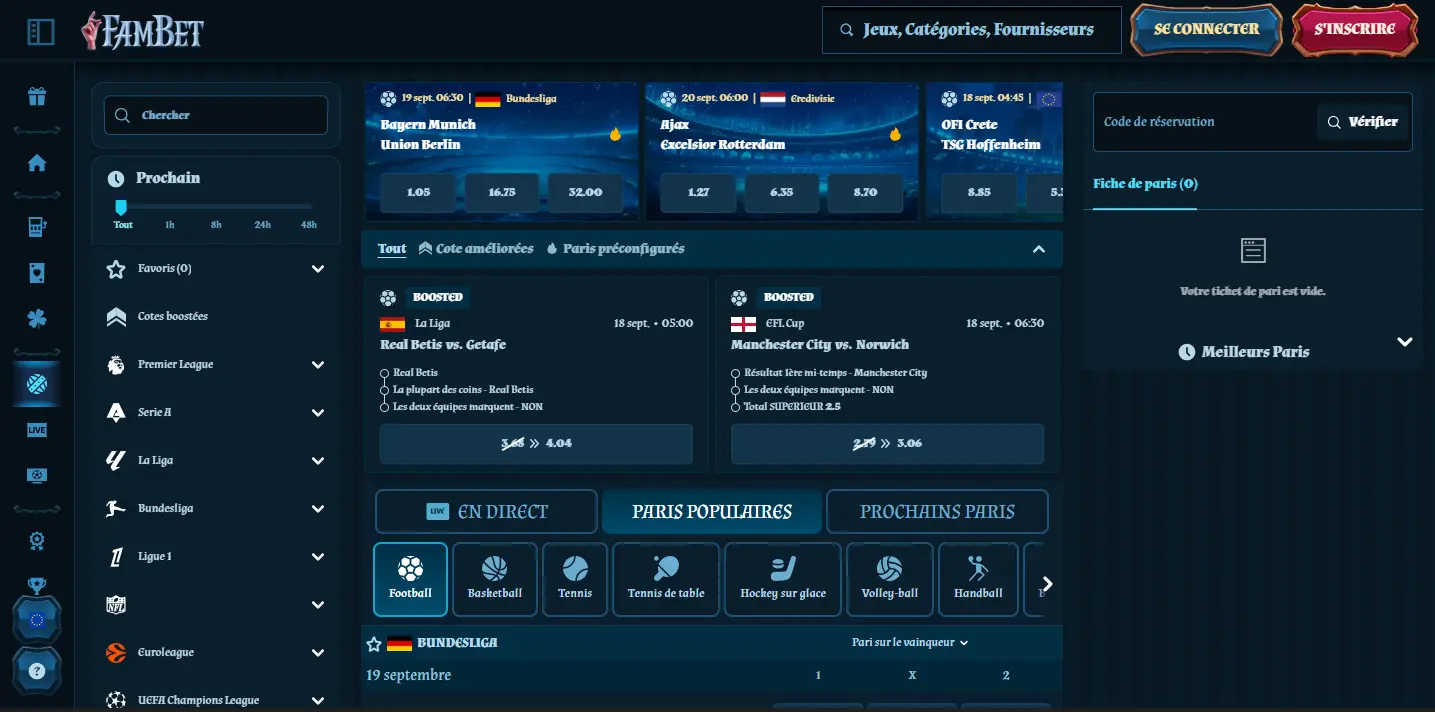Screen dimensions: 1435x712
Task: Toggle the sidebar panel icon beside the logo
Action: (x=41, y=32)
